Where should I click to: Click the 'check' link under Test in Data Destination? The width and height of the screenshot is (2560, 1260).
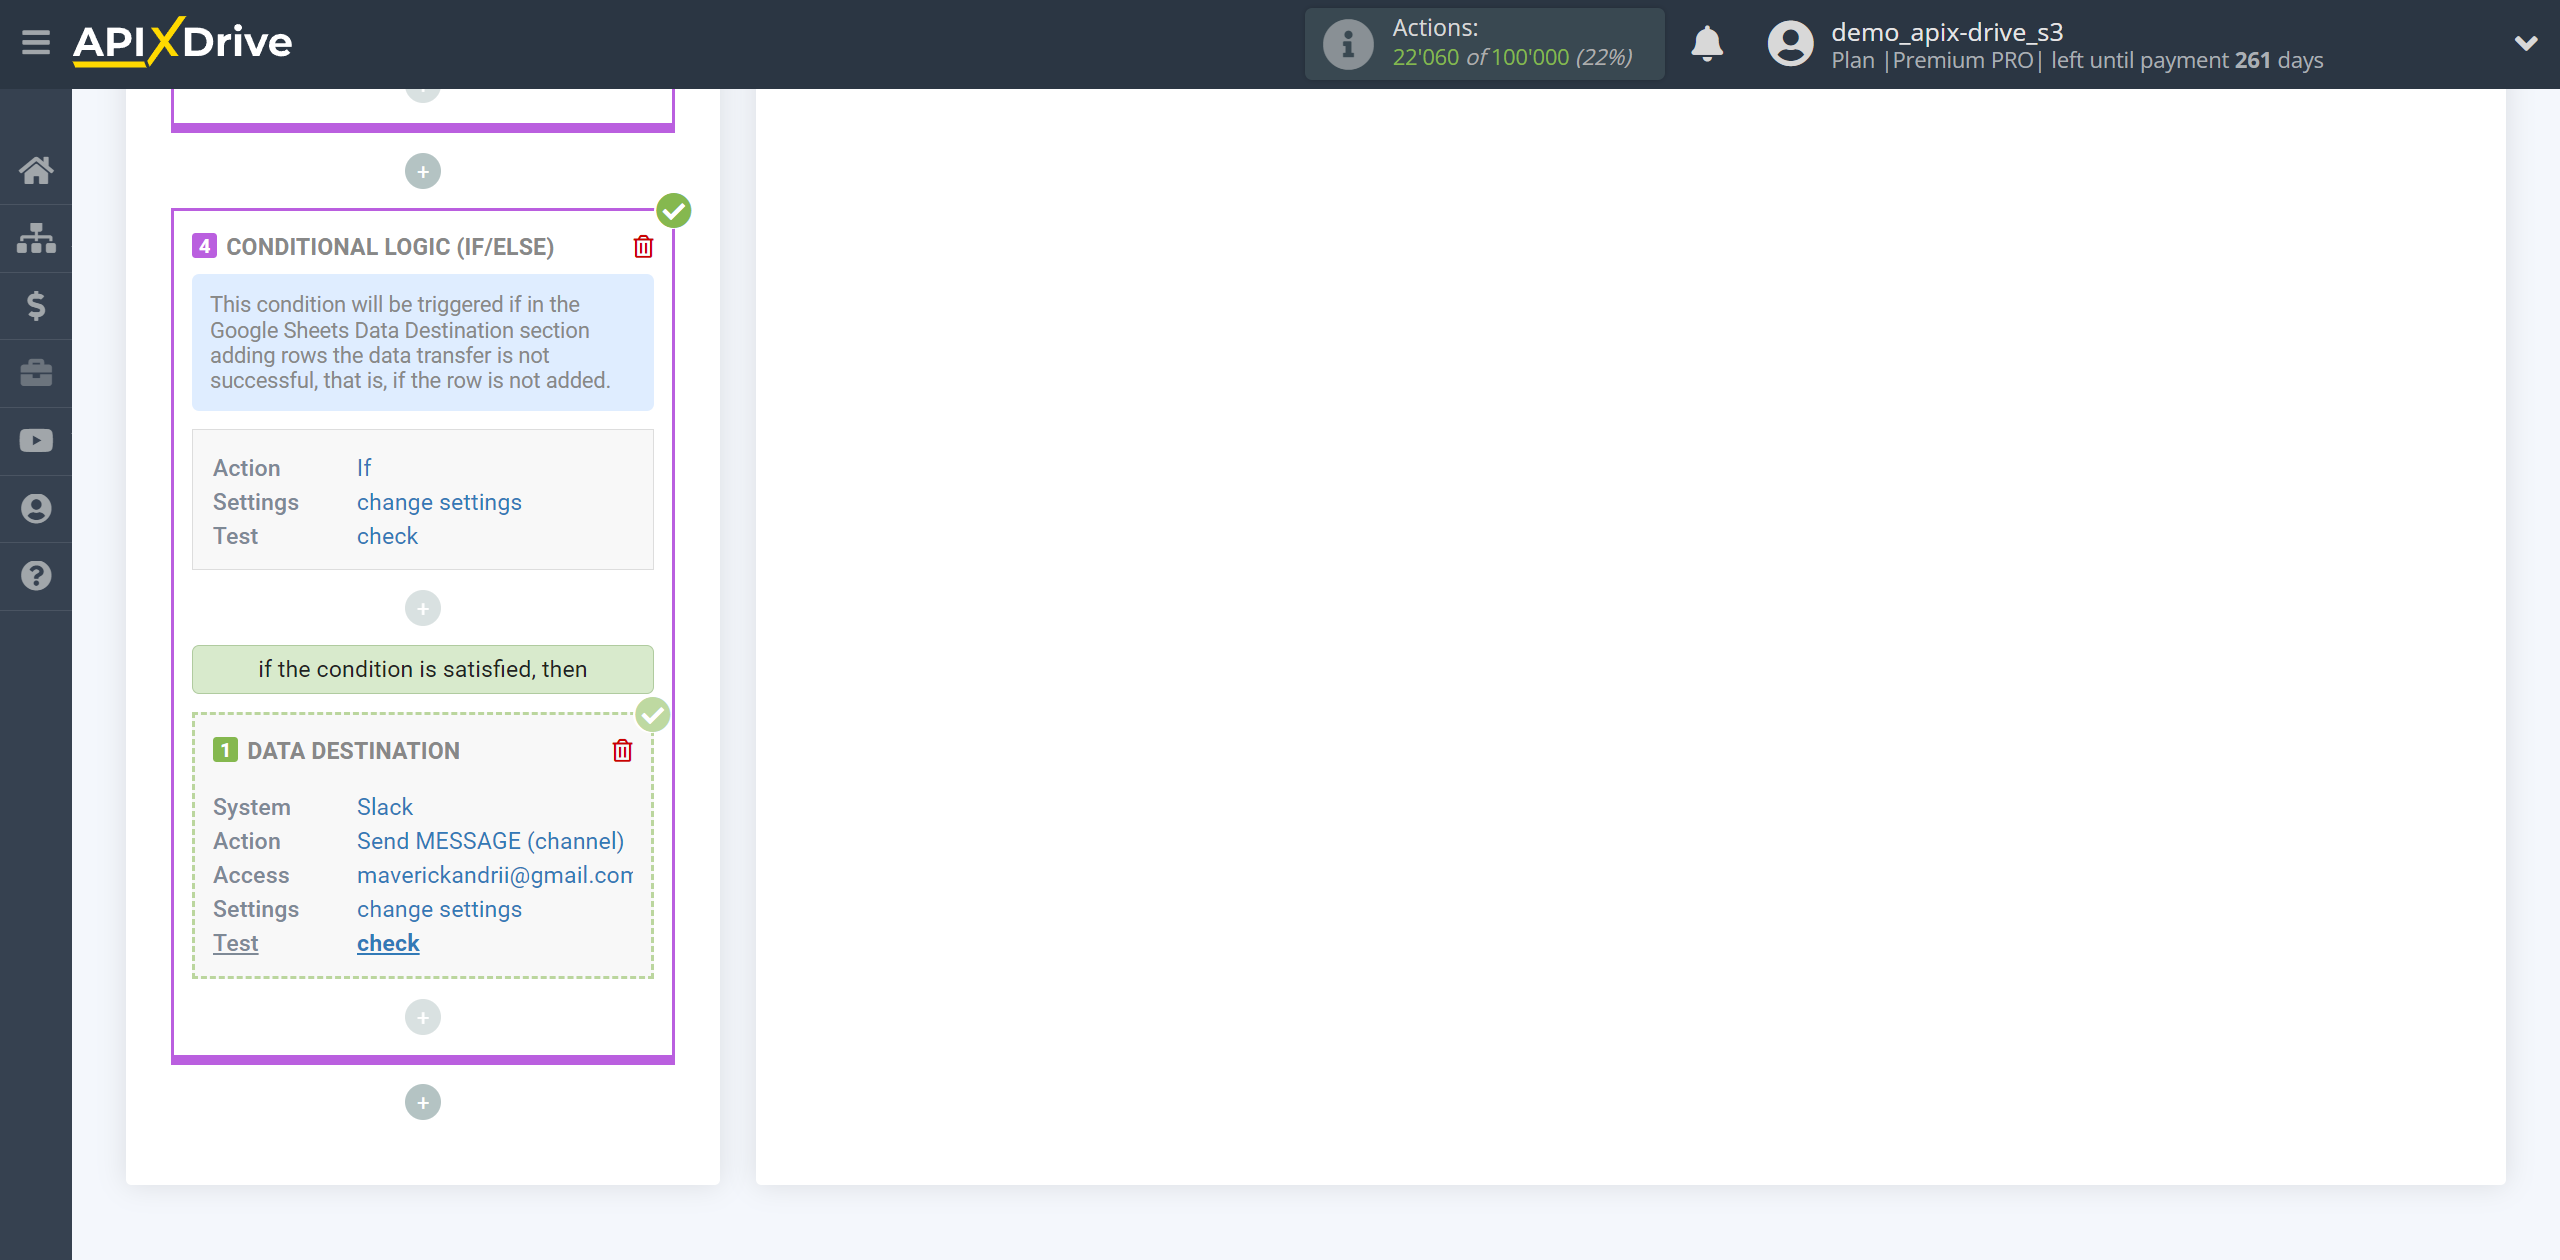coord(387,942)
